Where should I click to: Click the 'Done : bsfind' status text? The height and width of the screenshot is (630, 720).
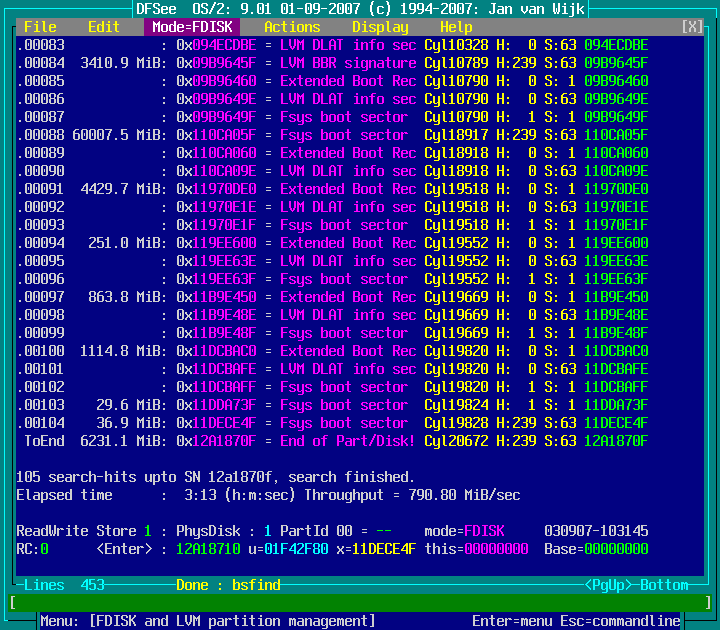pos(226,585)
